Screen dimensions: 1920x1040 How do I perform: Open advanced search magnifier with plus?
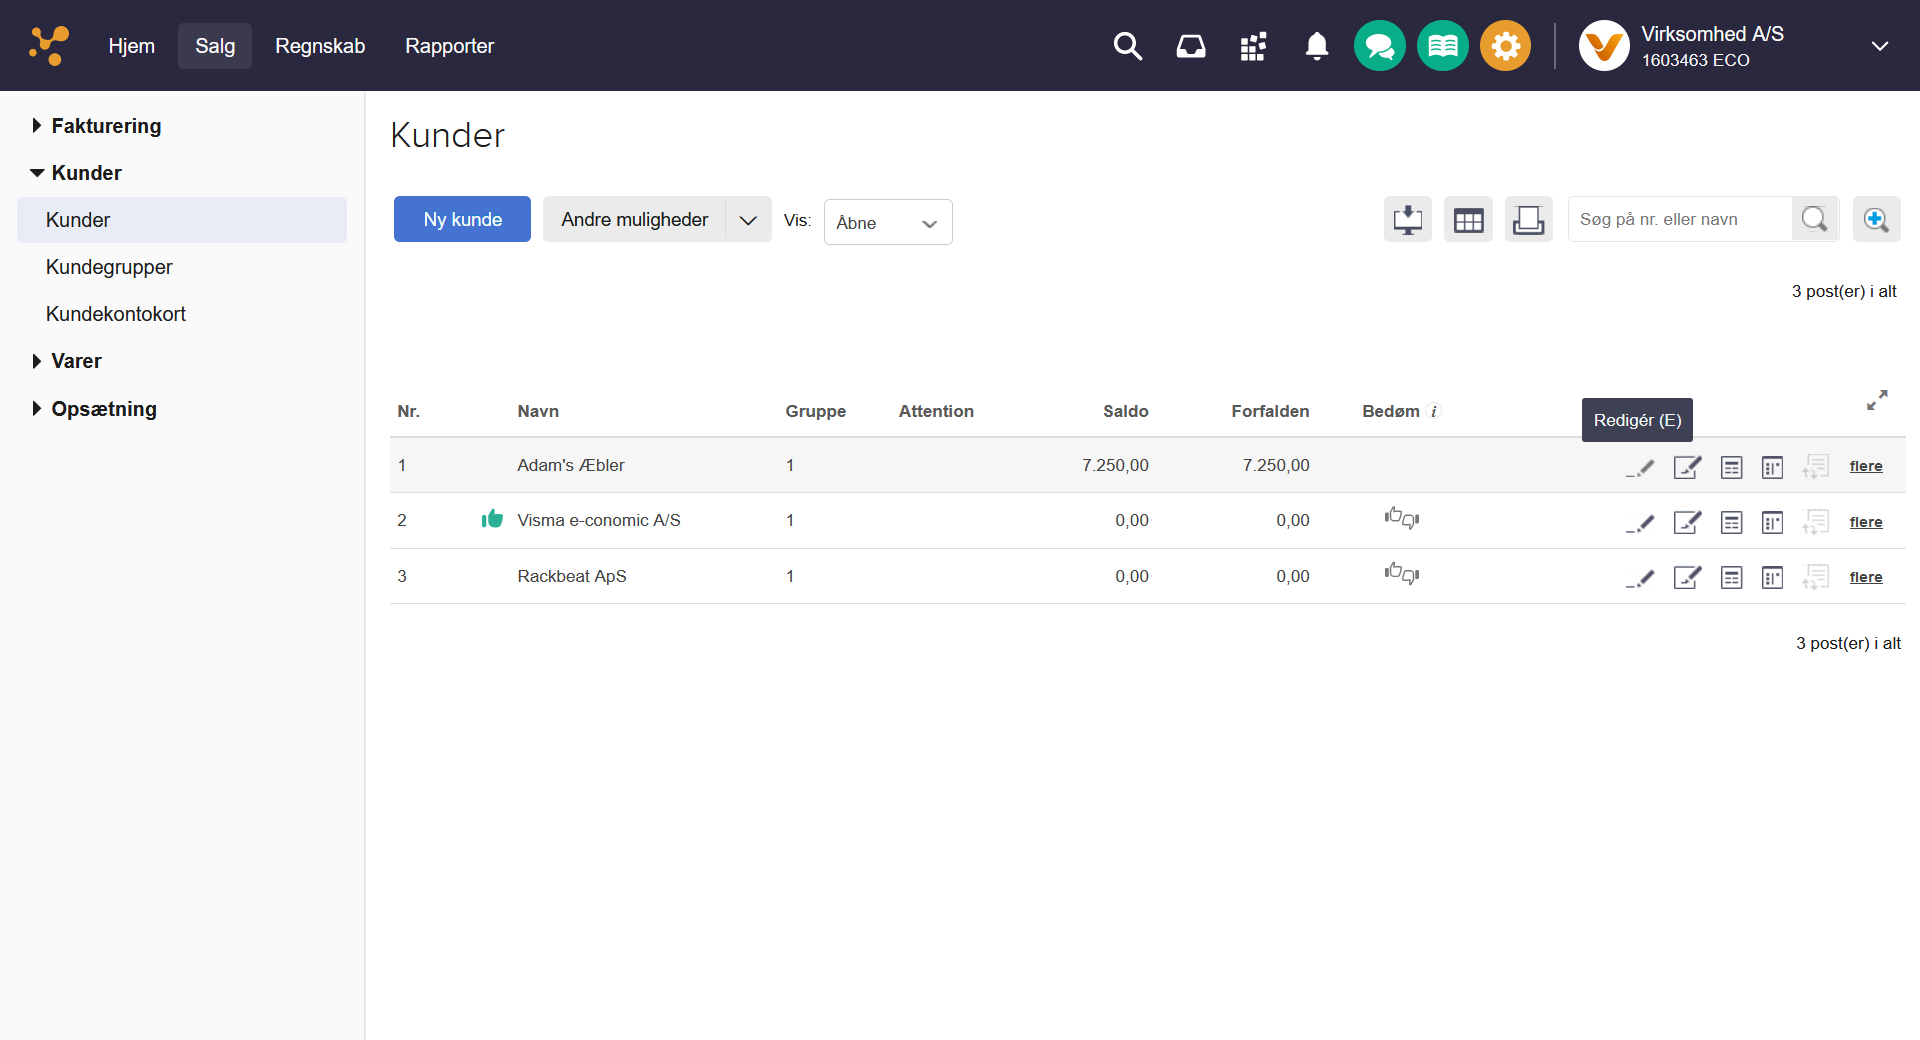pyautogui.click(x=1876, y=219)
